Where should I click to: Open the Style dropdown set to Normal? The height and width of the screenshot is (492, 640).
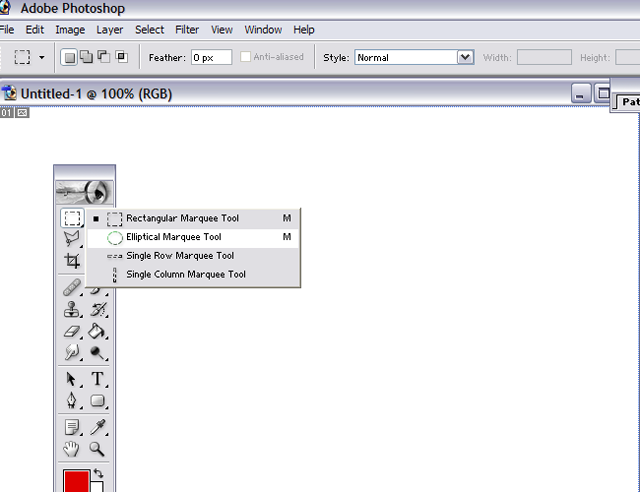click(x=414, y=58)
